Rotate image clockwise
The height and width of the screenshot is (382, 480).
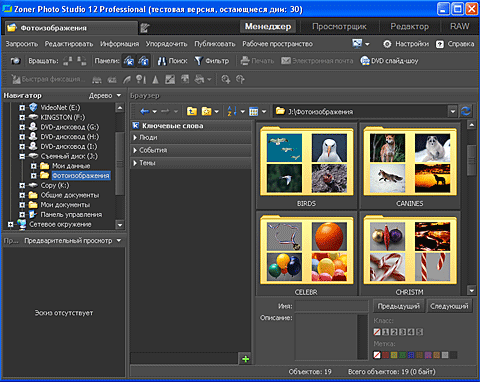[x=82, y=61]
